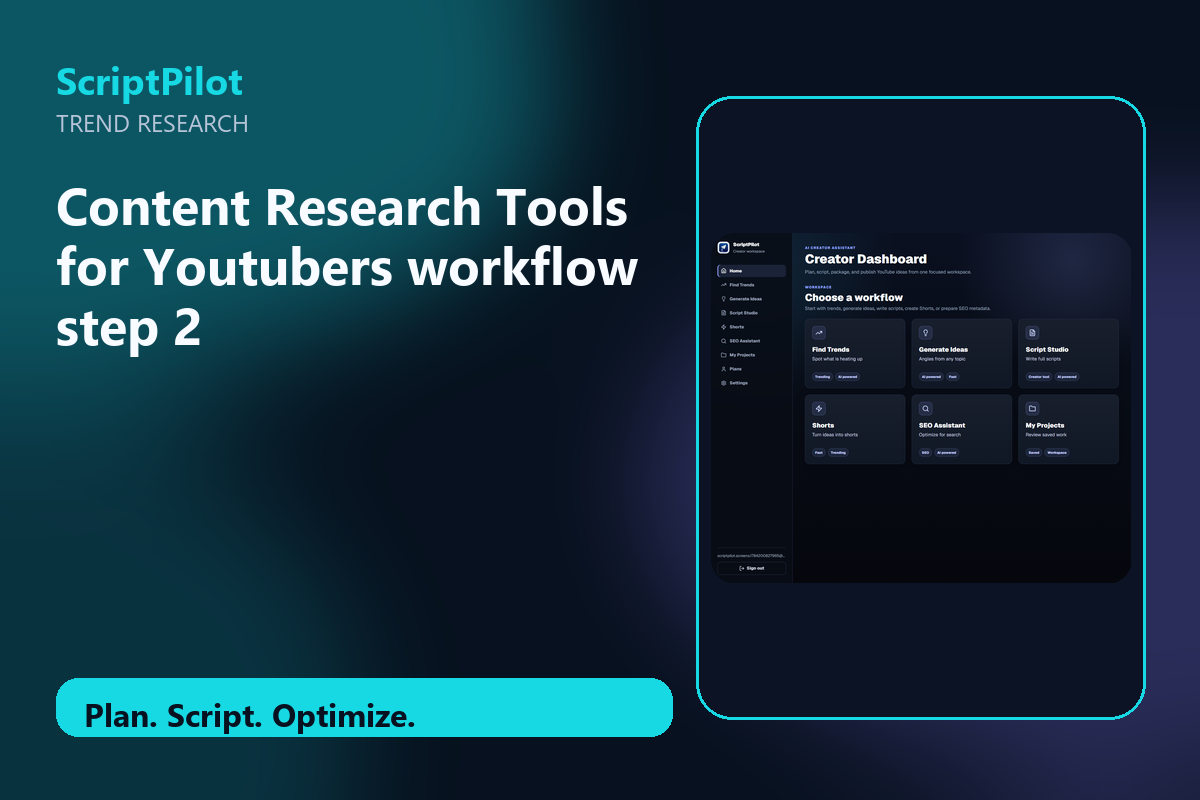Click the Sign out button

point(751,568)
